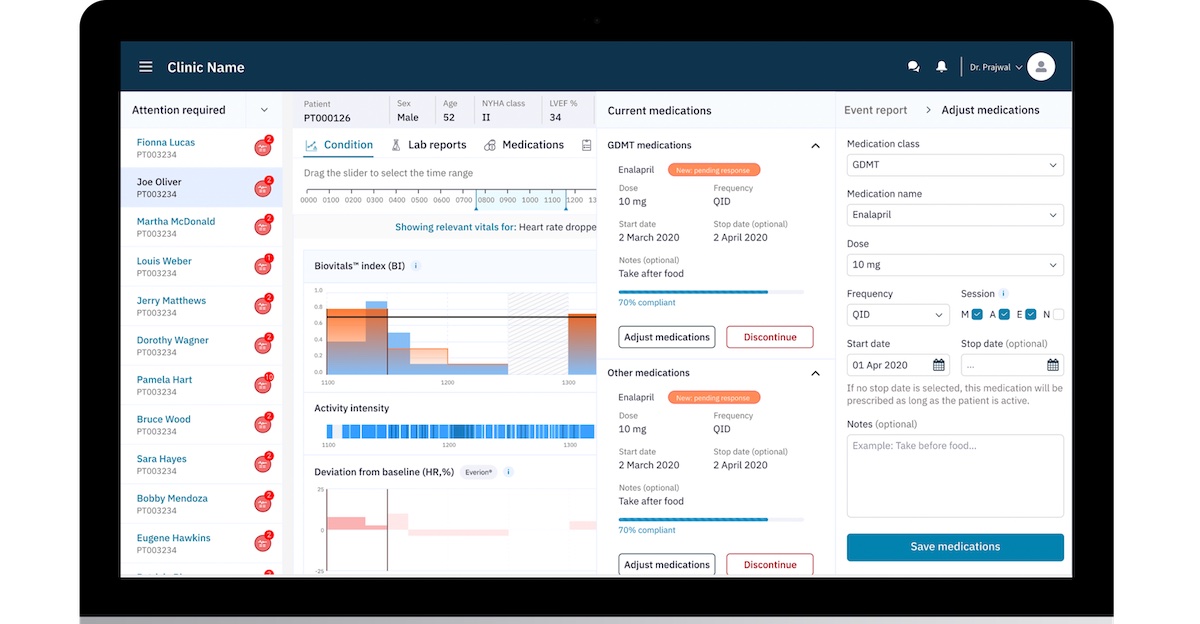Open the Start date calendar picker

pyautogui.click(x=937, y=365)
